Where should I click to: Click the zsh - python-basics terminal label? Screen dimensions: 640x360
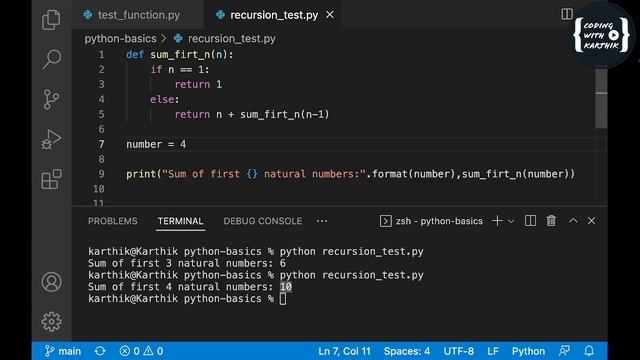pyautogui.click(x=431, y=221)
